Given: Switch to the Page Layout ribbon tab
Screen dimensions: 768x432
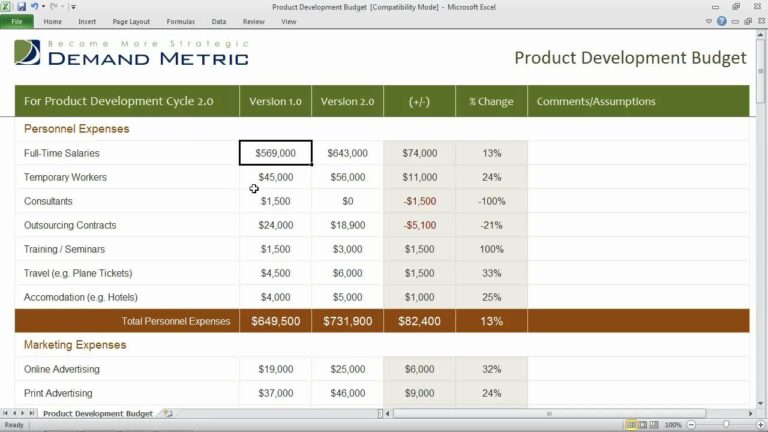Looking at the screenshot, I should pyautogui.click(x=131, y=21).
